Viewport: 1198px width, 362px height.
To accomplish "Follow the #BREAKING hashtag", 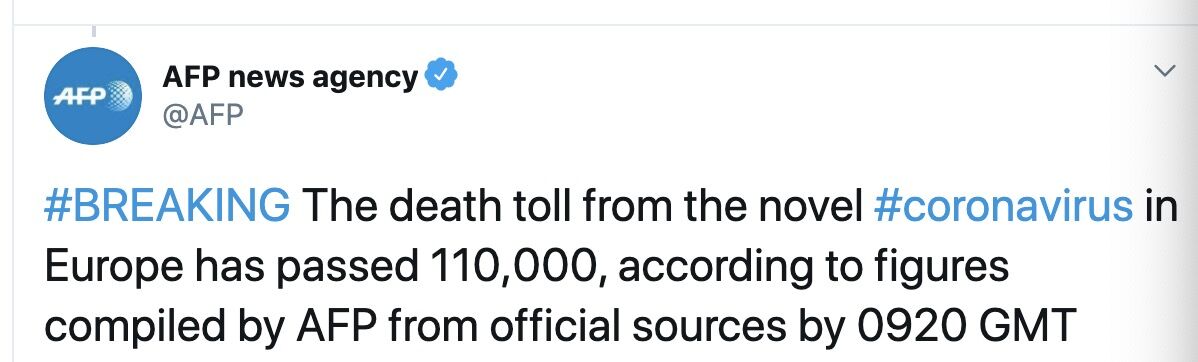I will (167, 206).
